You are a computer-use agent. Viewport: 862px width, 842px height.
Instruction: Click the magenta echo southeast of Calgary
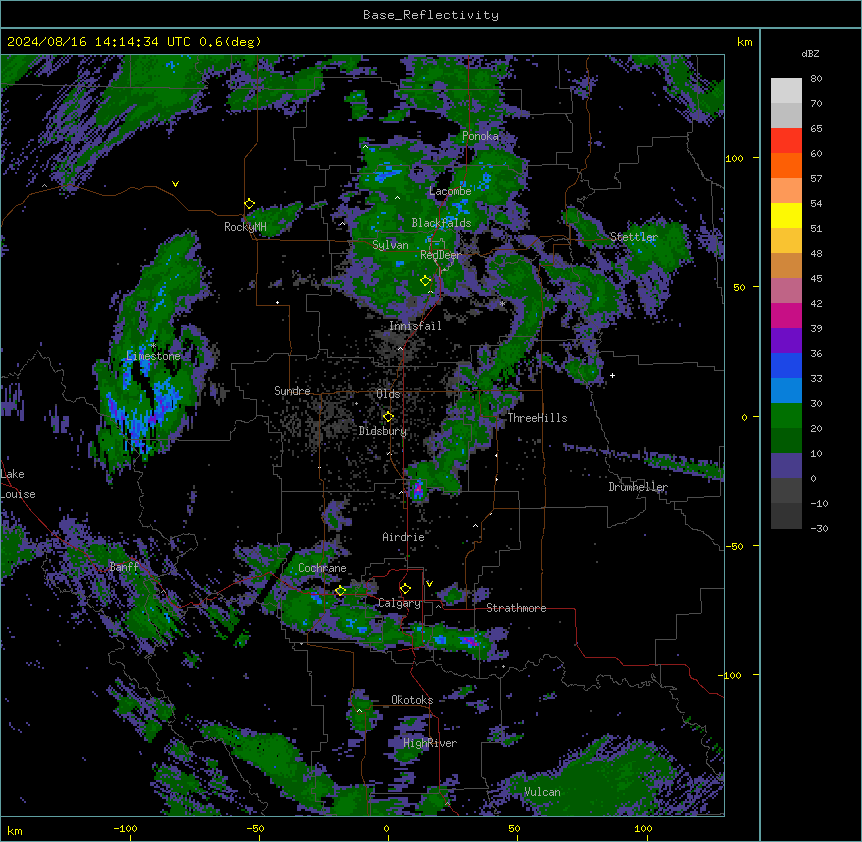point(469,641)
